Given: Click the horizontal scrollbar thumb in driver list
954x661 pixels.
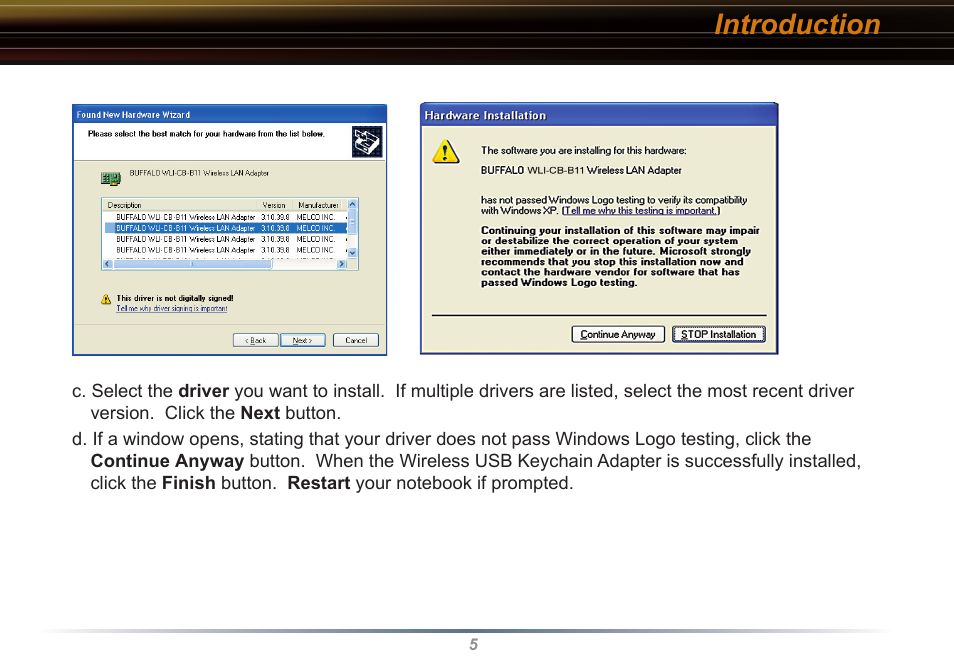Looking at the screenshot, I should (x=192, y=264).
